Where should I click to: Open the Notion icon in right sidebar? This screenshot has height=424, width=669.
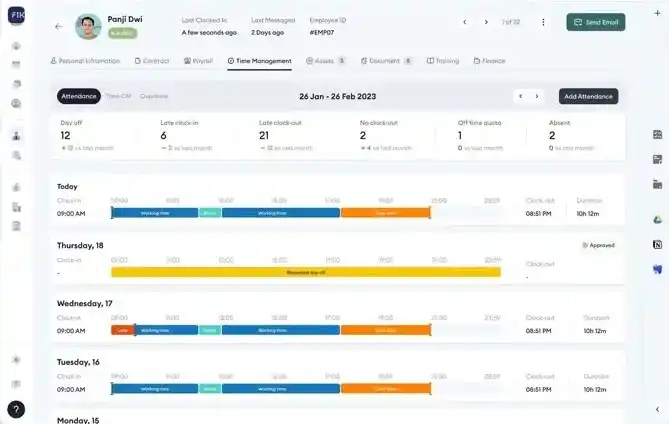(x=657, y=244)
